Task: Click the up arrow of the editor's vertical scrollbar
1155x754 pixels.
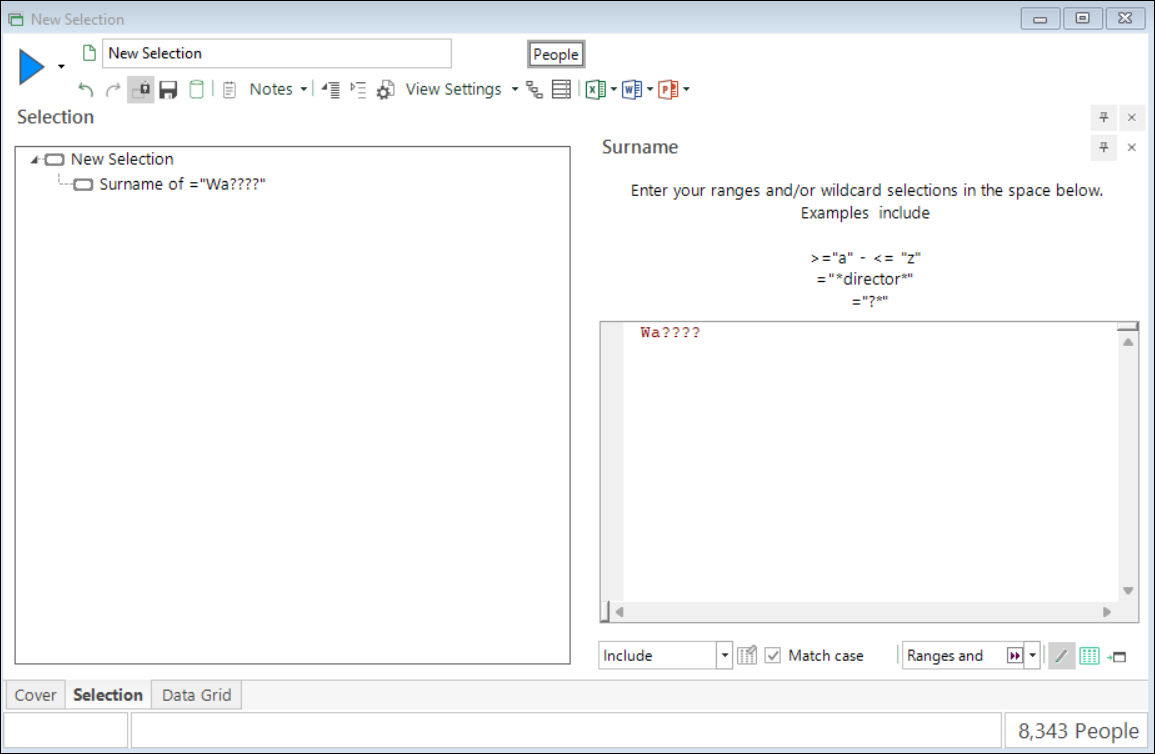Action: click(1128, 342)
